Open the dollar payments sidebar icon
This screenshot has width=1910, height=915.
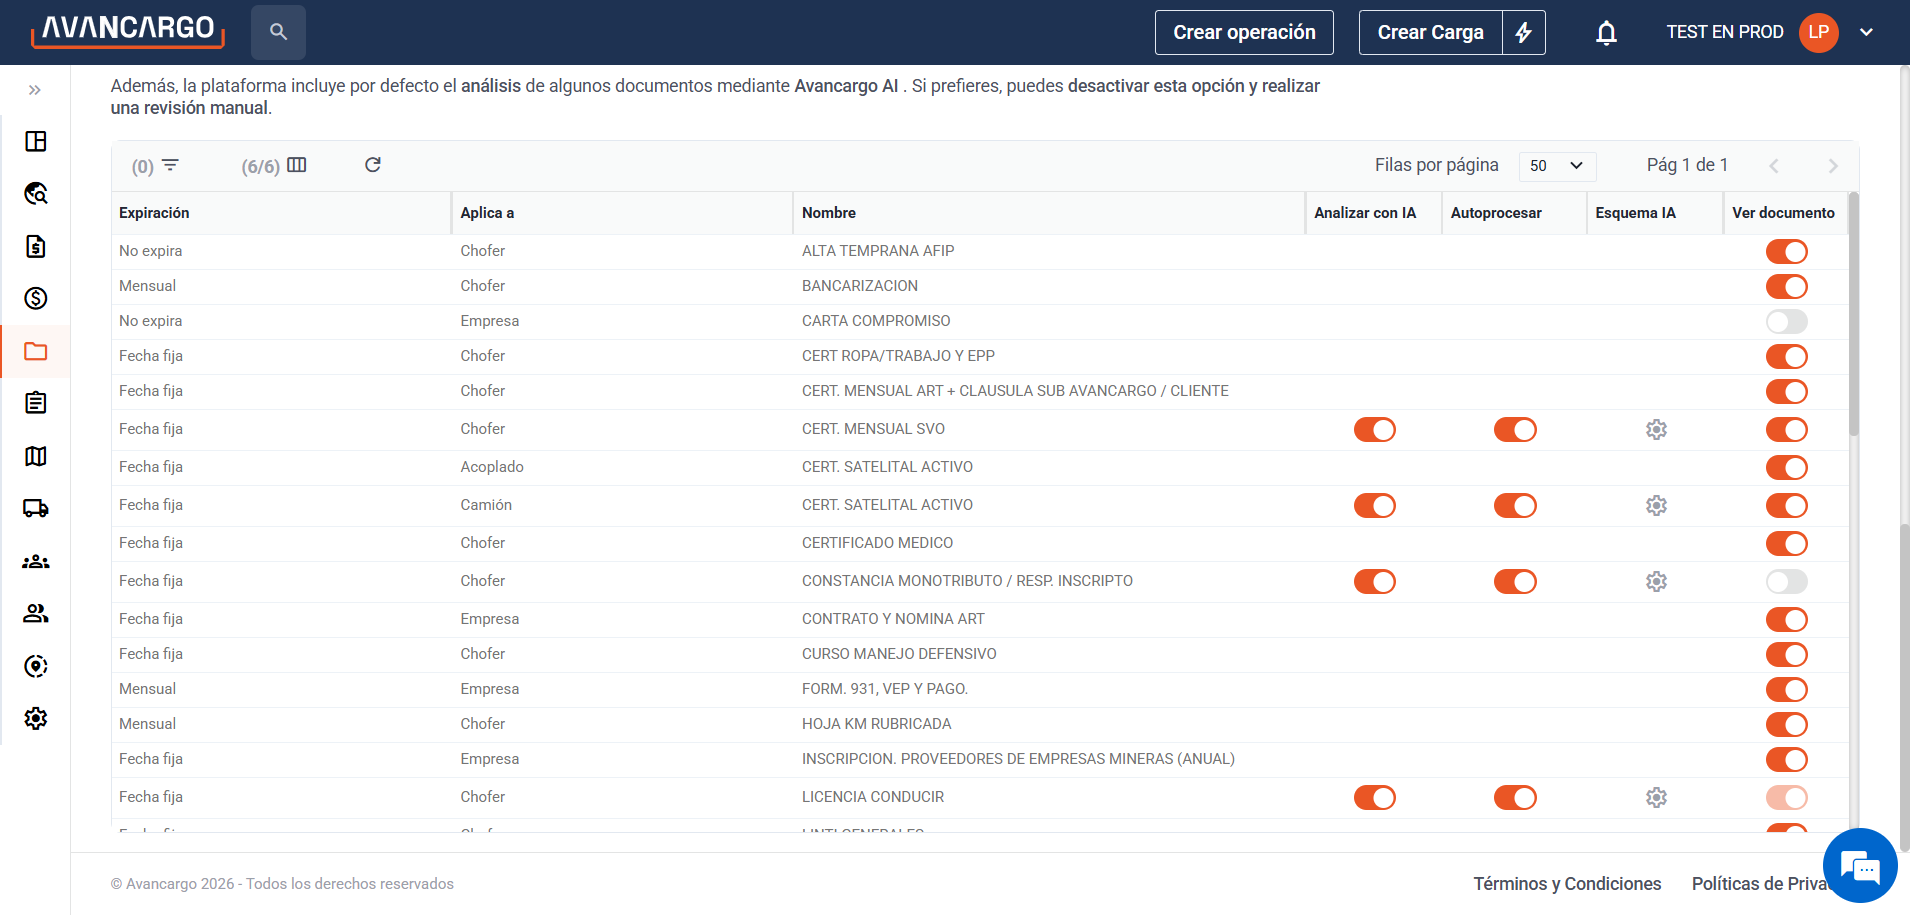click(36, 298)
